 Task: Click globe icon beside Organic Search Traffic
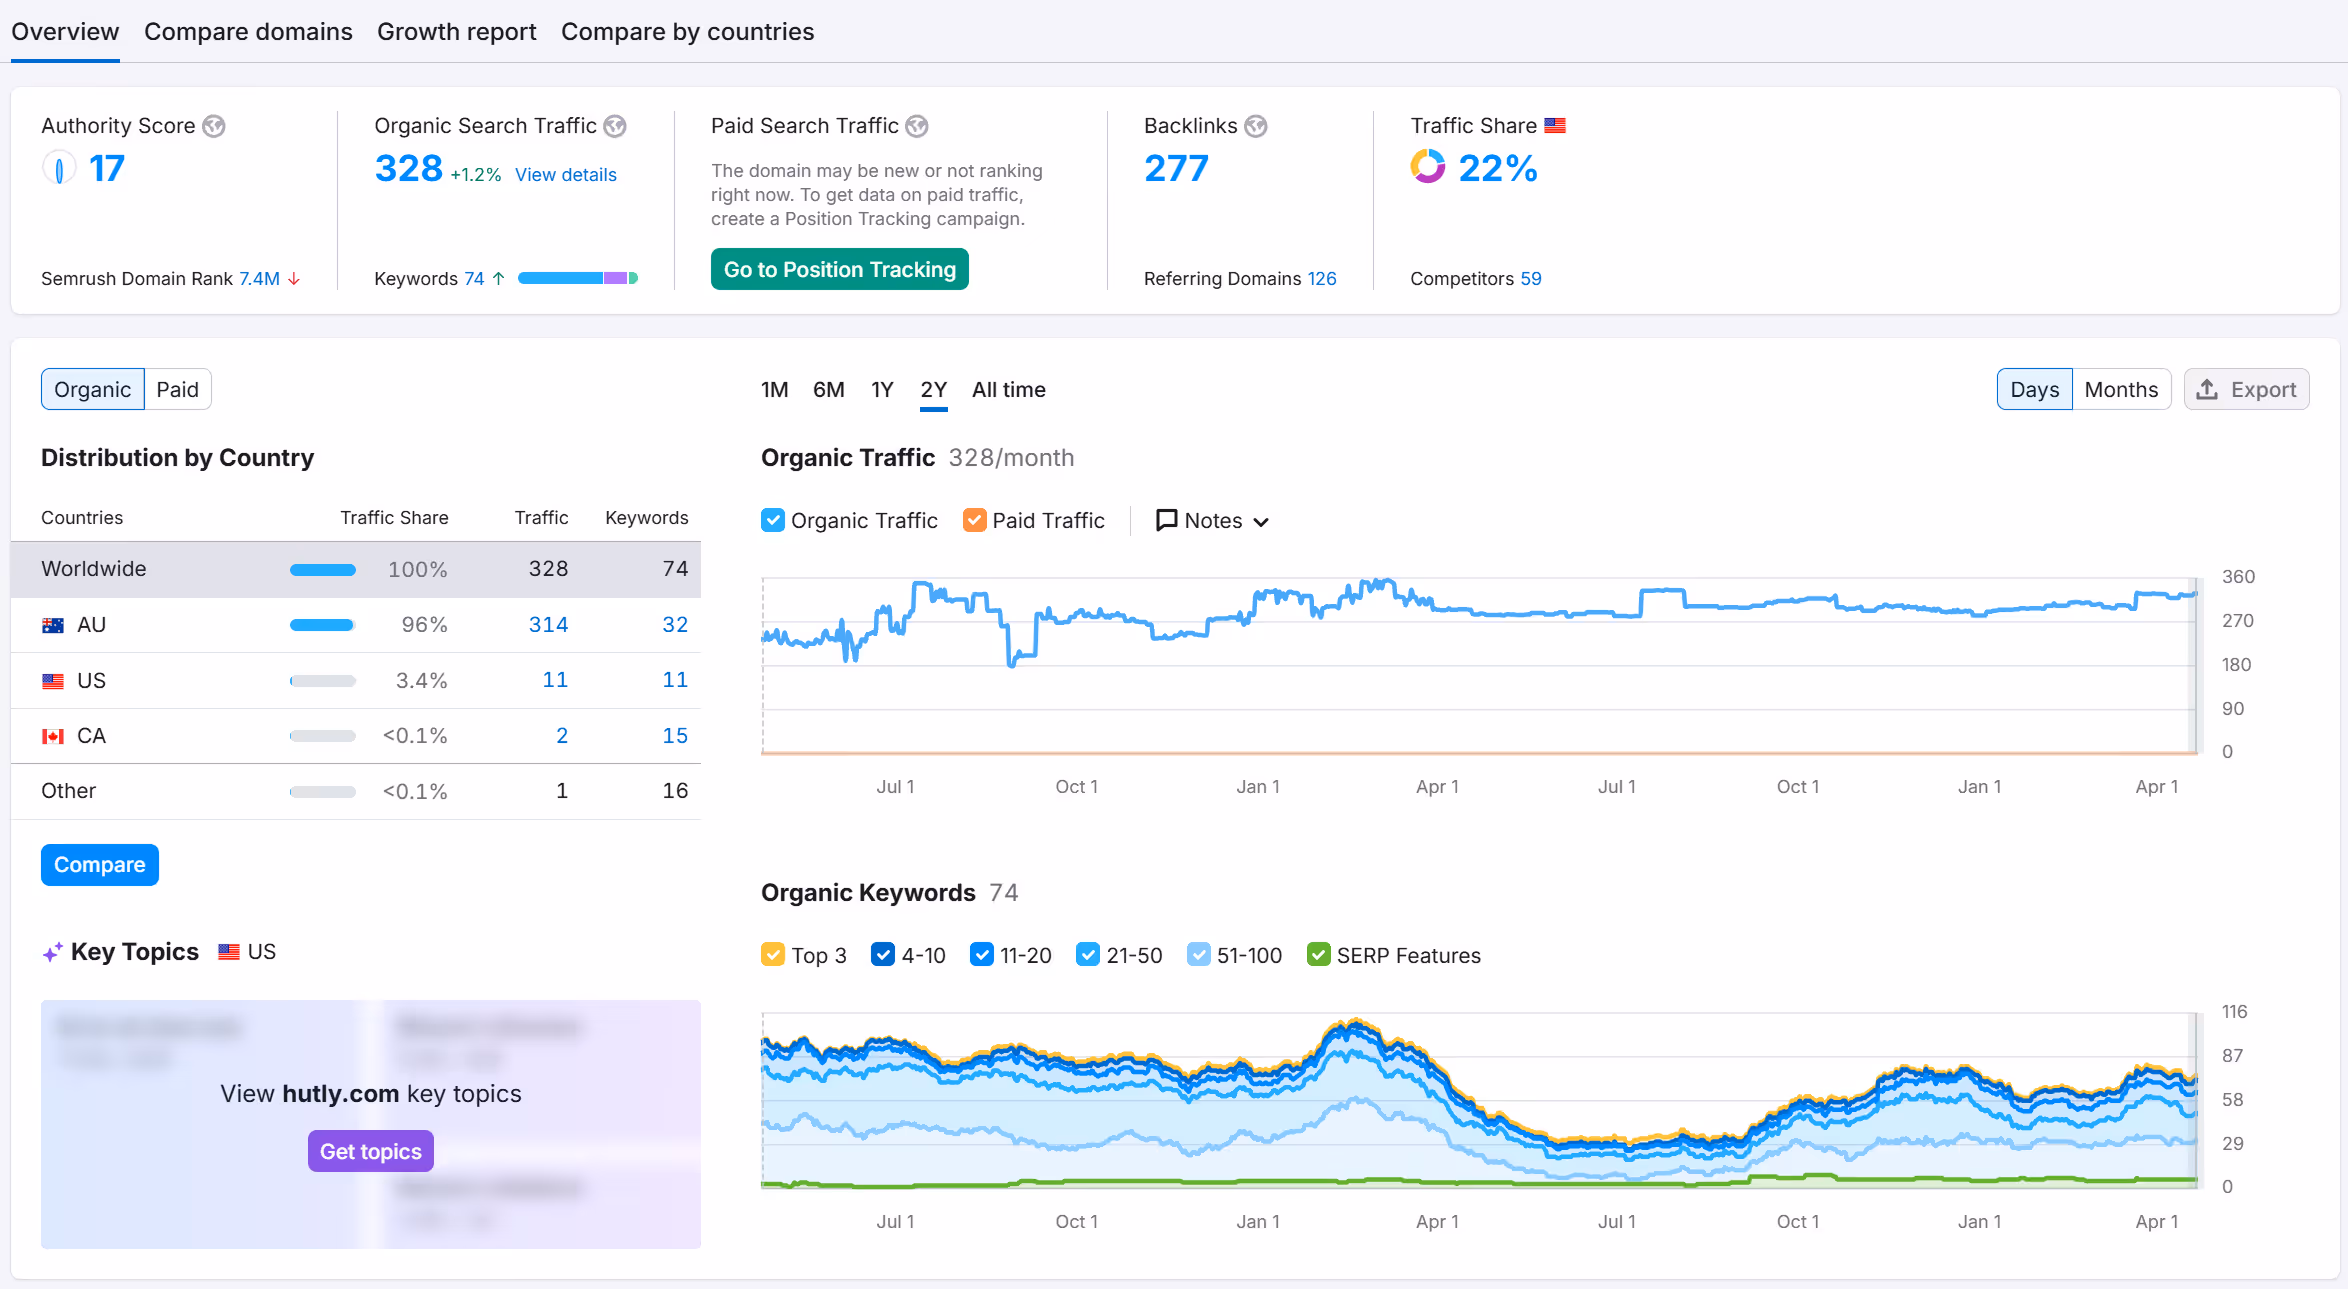tap(615, 126)
